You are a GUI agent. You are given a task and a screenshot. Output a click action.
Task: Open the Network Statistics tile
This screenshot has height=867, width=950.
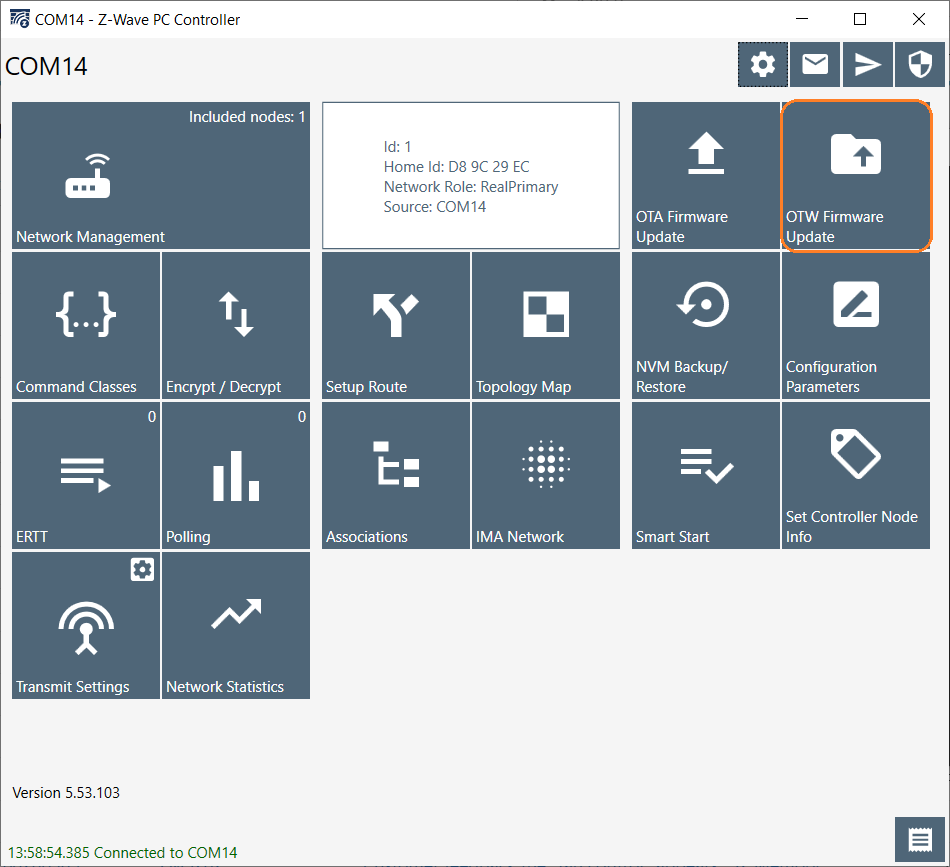click(x=236, y=626)
